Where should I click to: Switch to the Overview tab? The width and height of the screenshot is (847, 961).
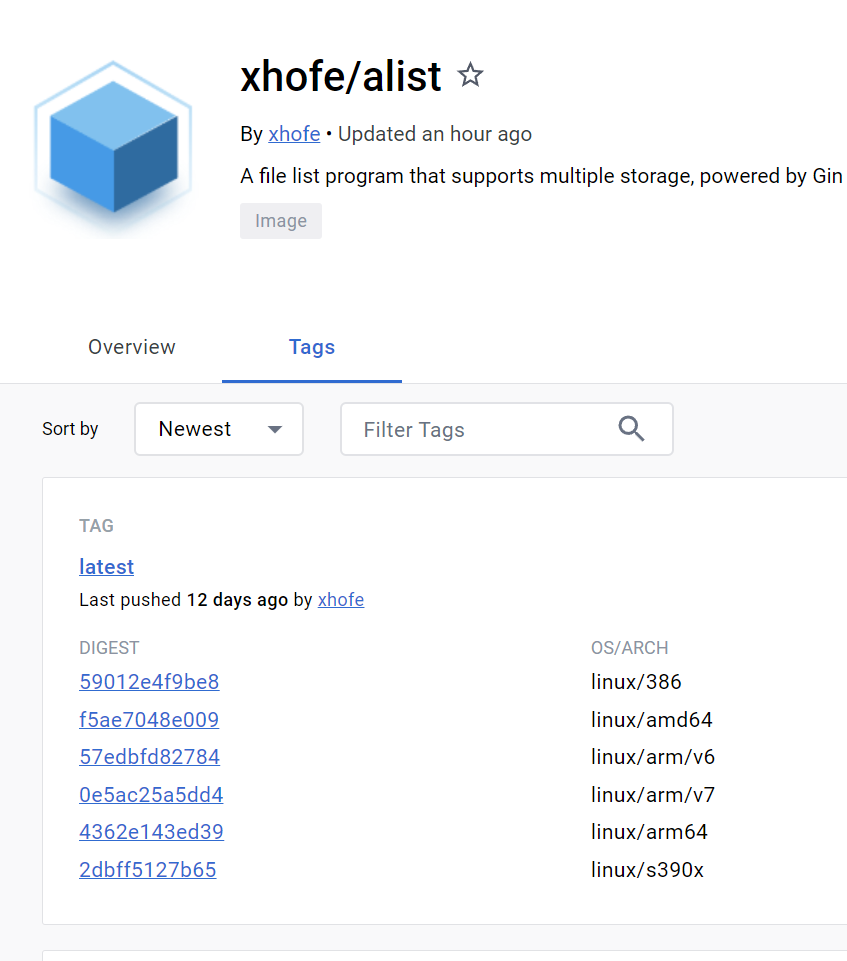(131, 347)
